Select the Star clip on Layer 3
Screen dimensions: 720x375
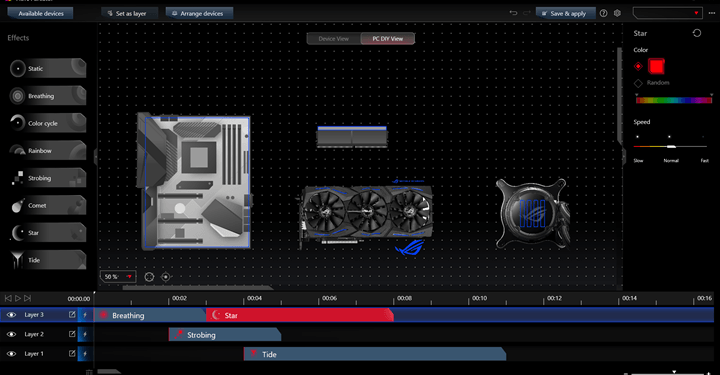coord(300,315)
